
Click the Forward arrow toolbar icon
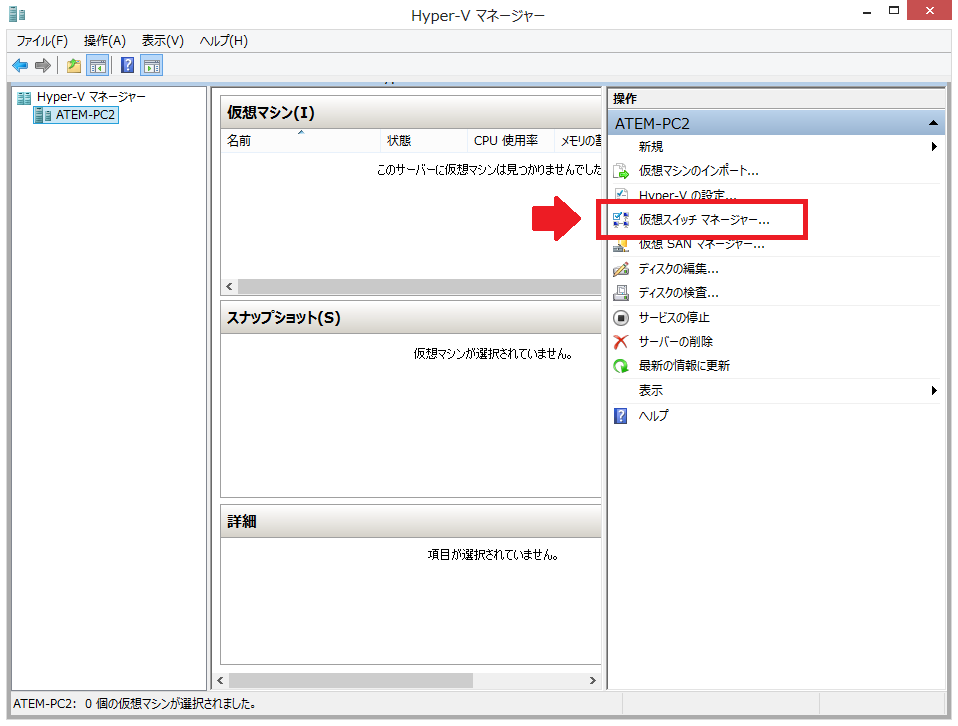click(x=43, y=65)
